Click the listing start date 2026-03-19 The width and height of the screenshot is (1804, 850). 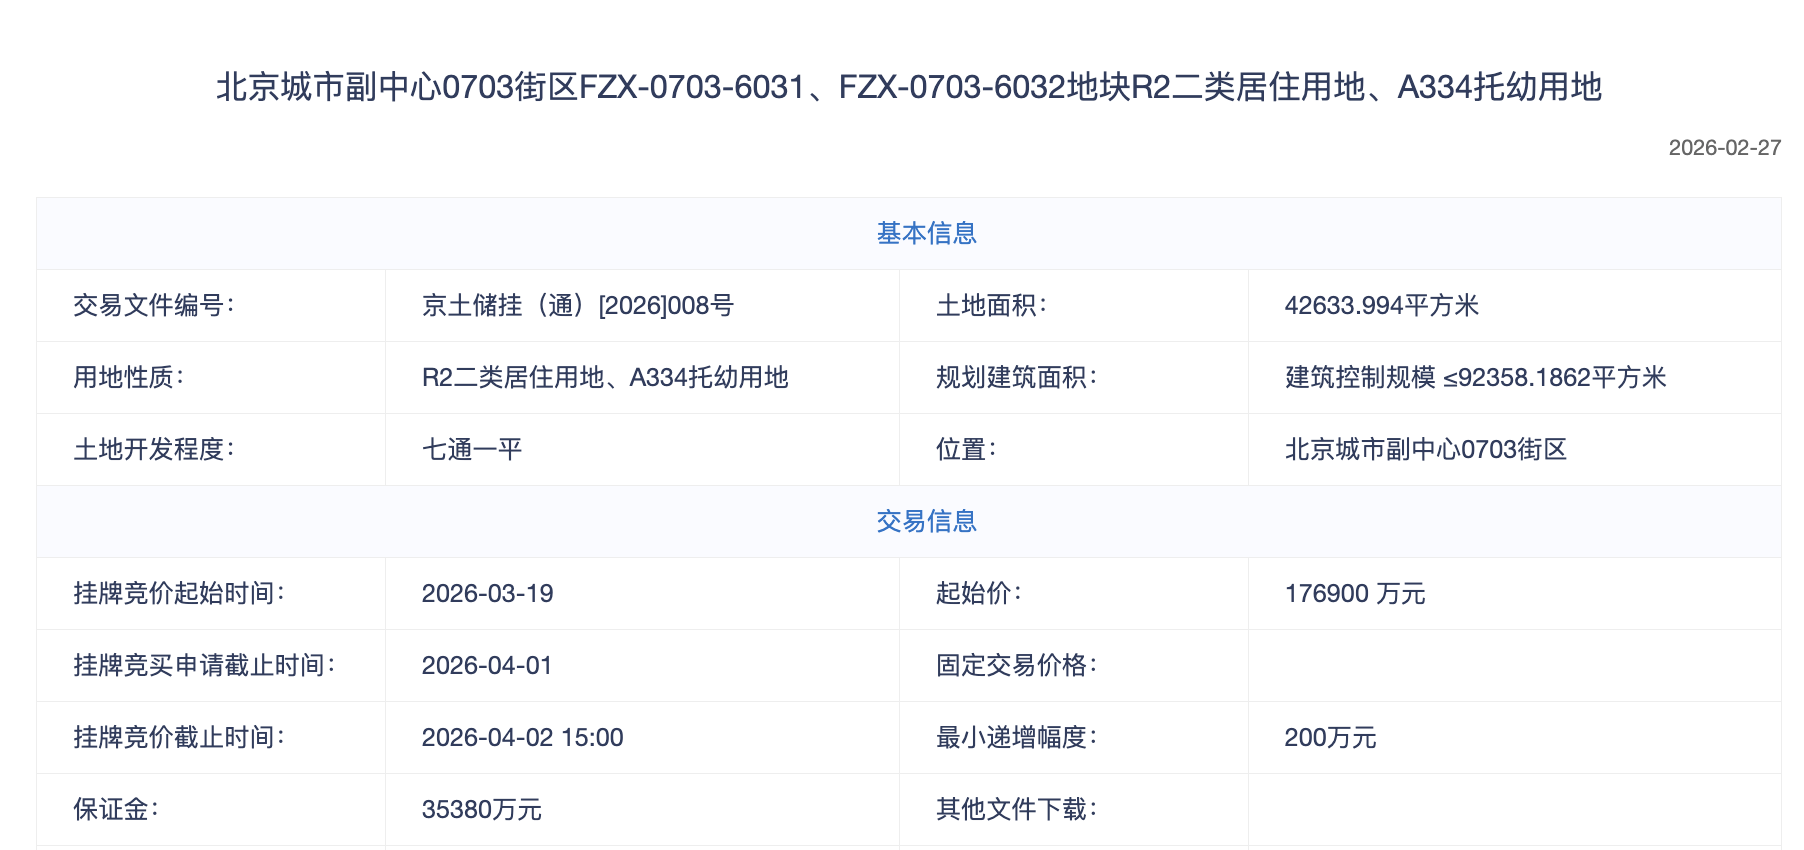[487, 594]
